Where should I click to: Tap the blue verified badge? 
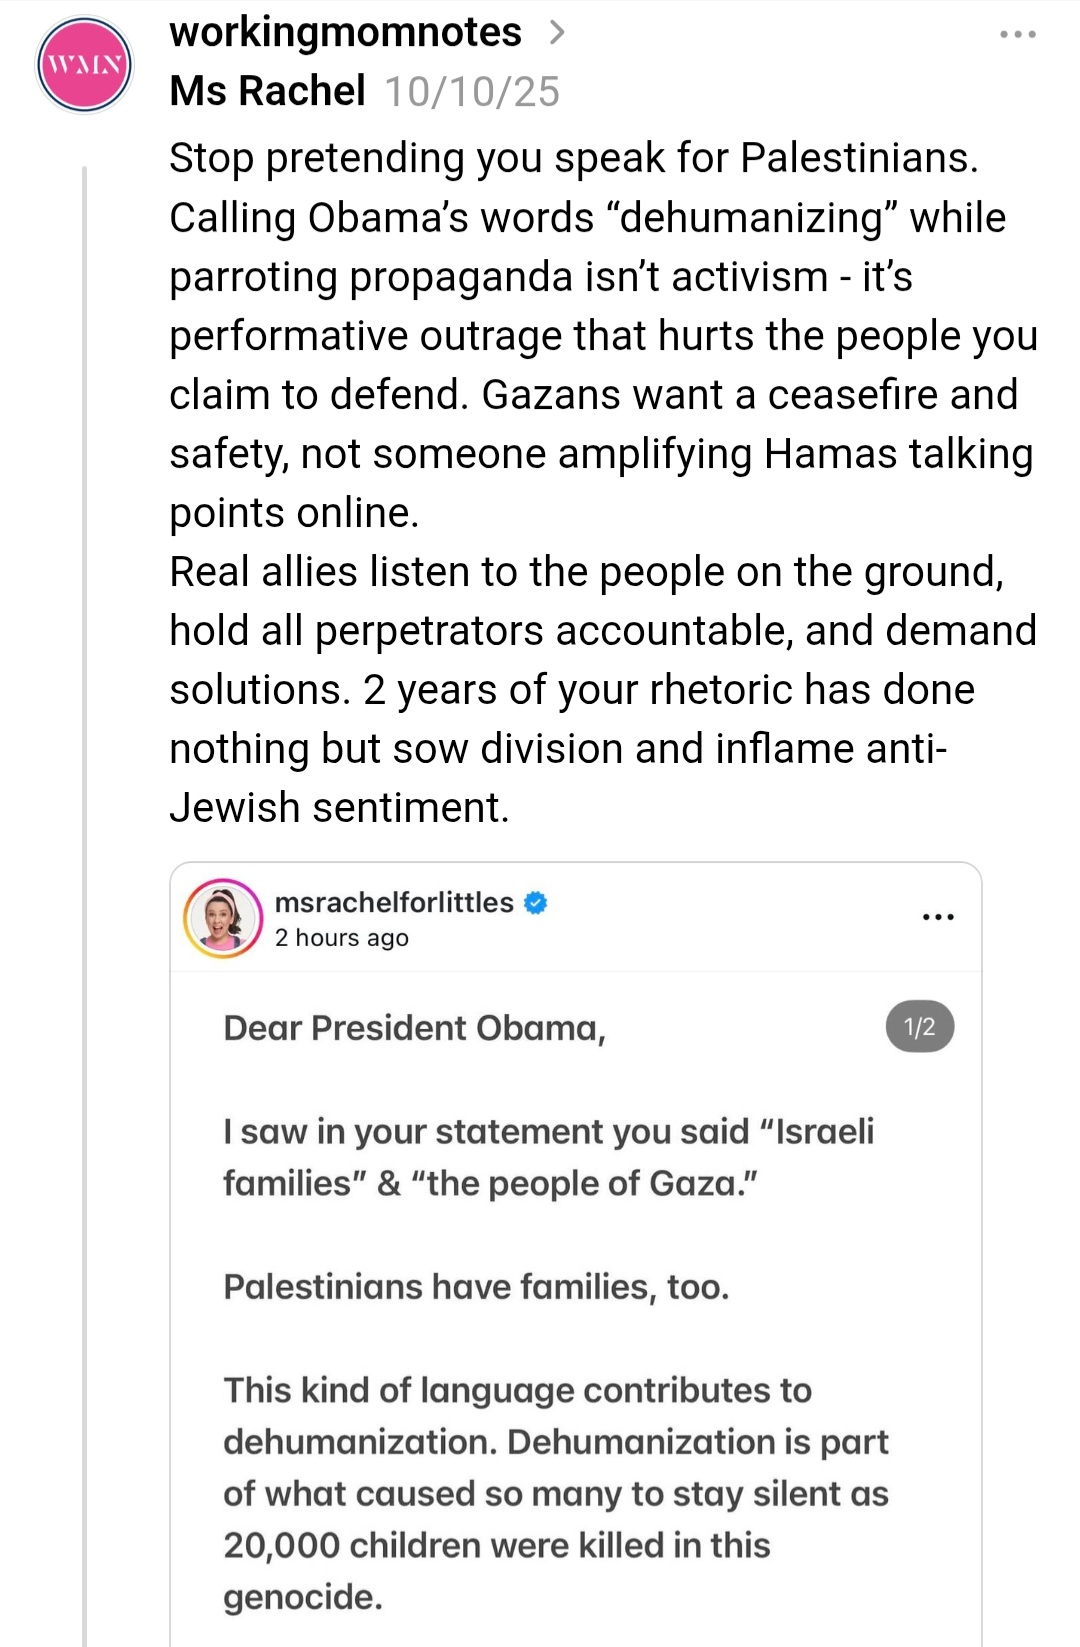536,903
